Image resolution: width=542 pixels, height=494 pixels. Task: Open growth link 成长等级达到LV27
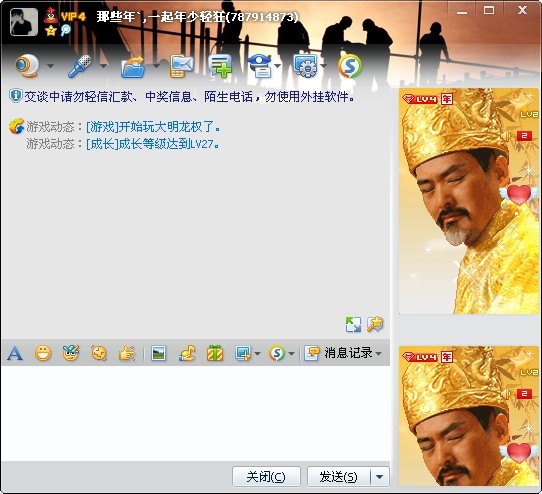pyautogui.click(x=152, y=143)
